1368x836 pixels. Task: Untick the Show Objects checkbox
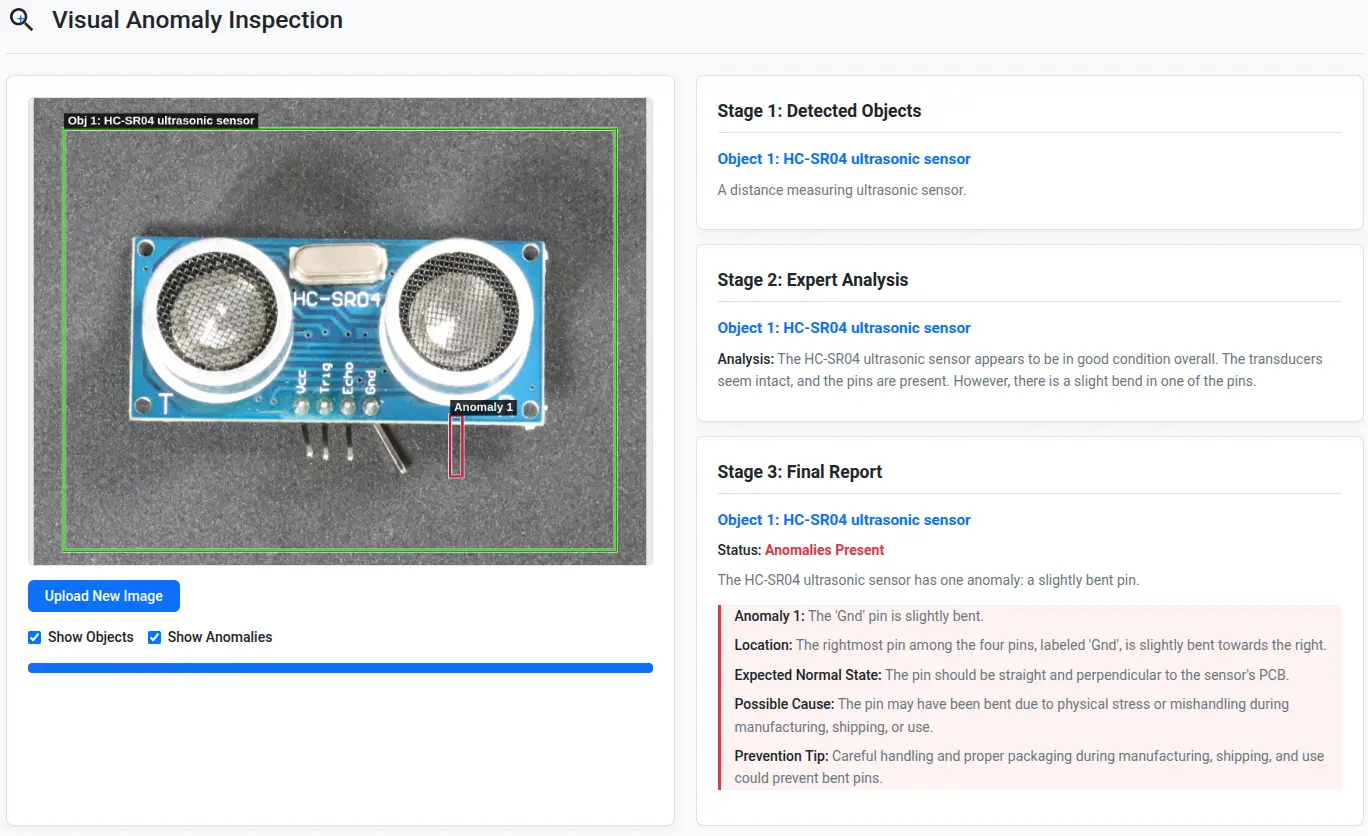[x=35, y=637]
